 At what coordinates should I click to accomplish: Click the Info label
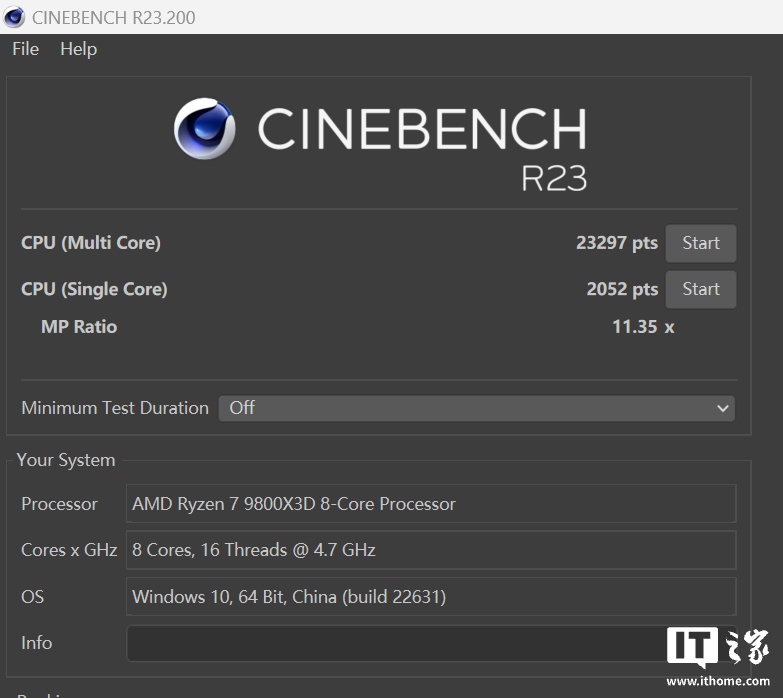click(x=36, y=643)
